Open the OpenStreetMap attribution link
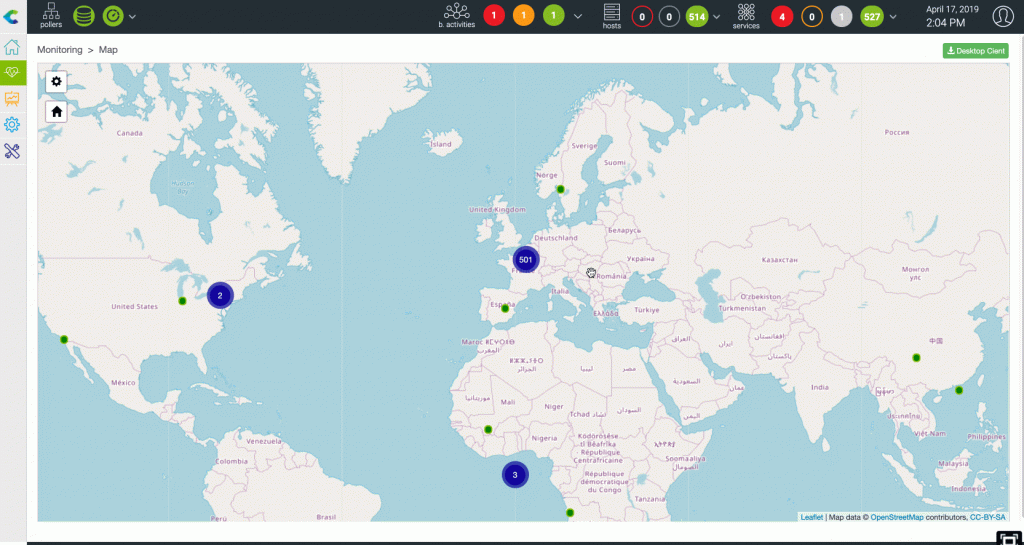The image size is (1024, 545). 897,517
